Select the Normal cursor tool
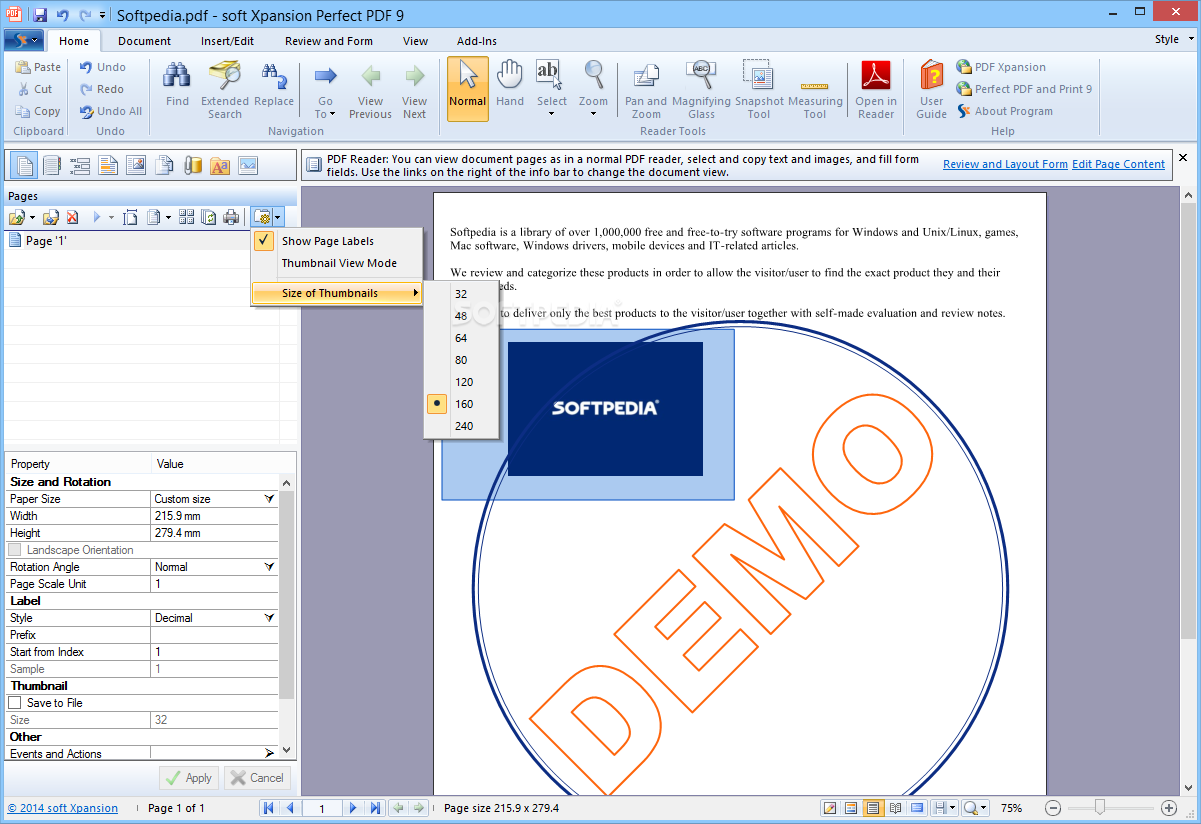 (467, 88)
